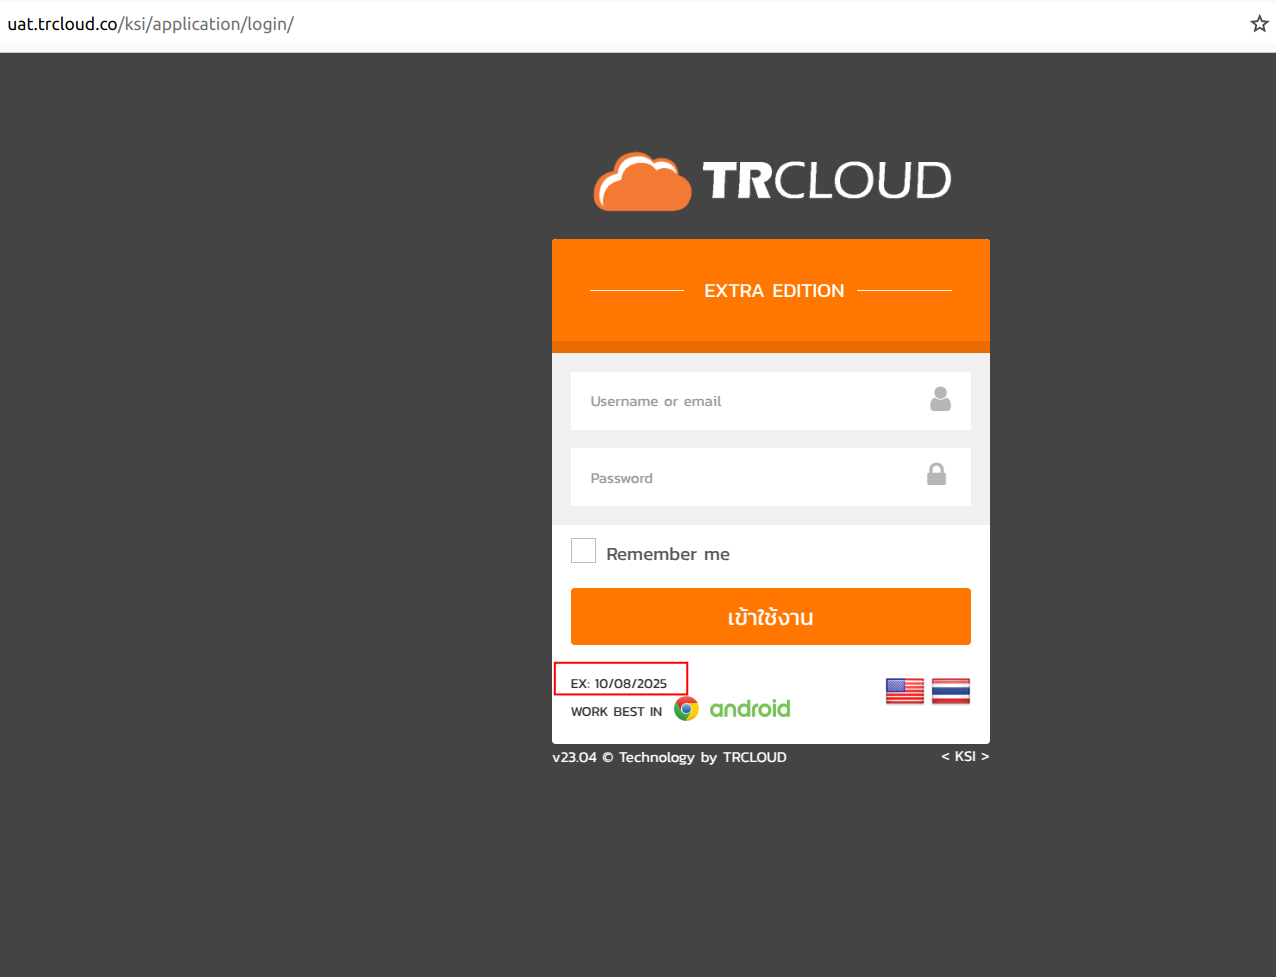
Task: Focus the Username or email field
Action: (x=771, y=401)
